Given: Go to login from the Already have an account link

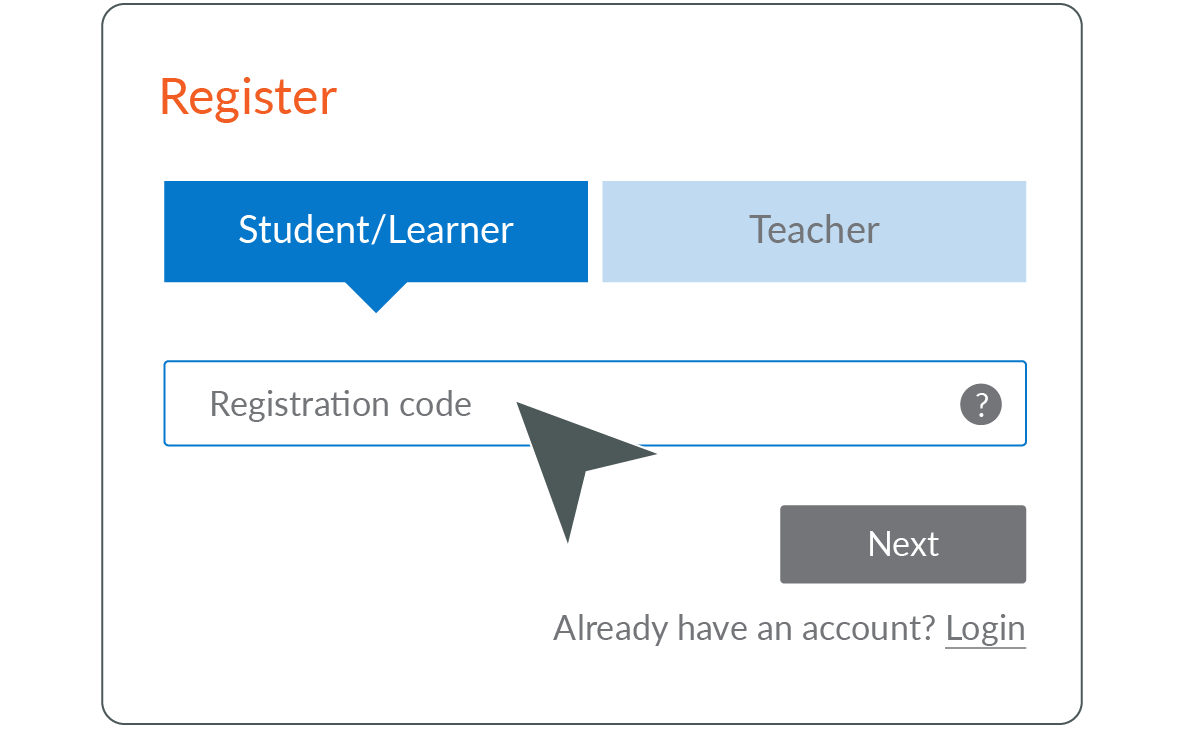Looking at the screenshot, I should point(985,629).
